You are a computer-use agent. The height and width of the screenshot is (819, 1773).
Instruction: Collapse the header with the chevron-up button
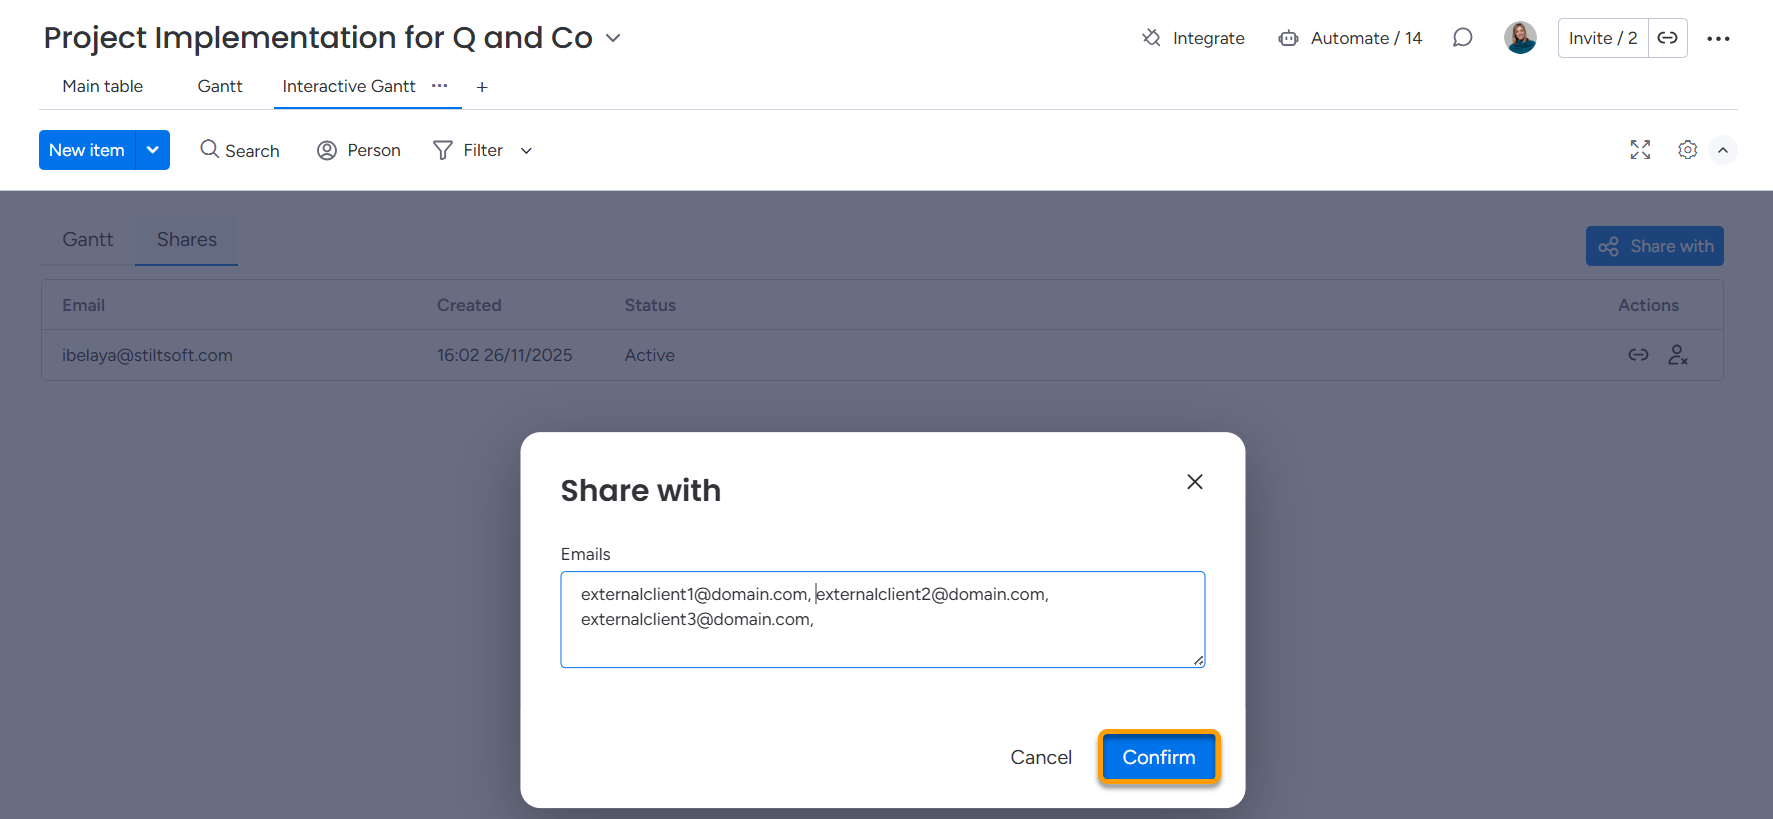click(x=1723, y=150)
